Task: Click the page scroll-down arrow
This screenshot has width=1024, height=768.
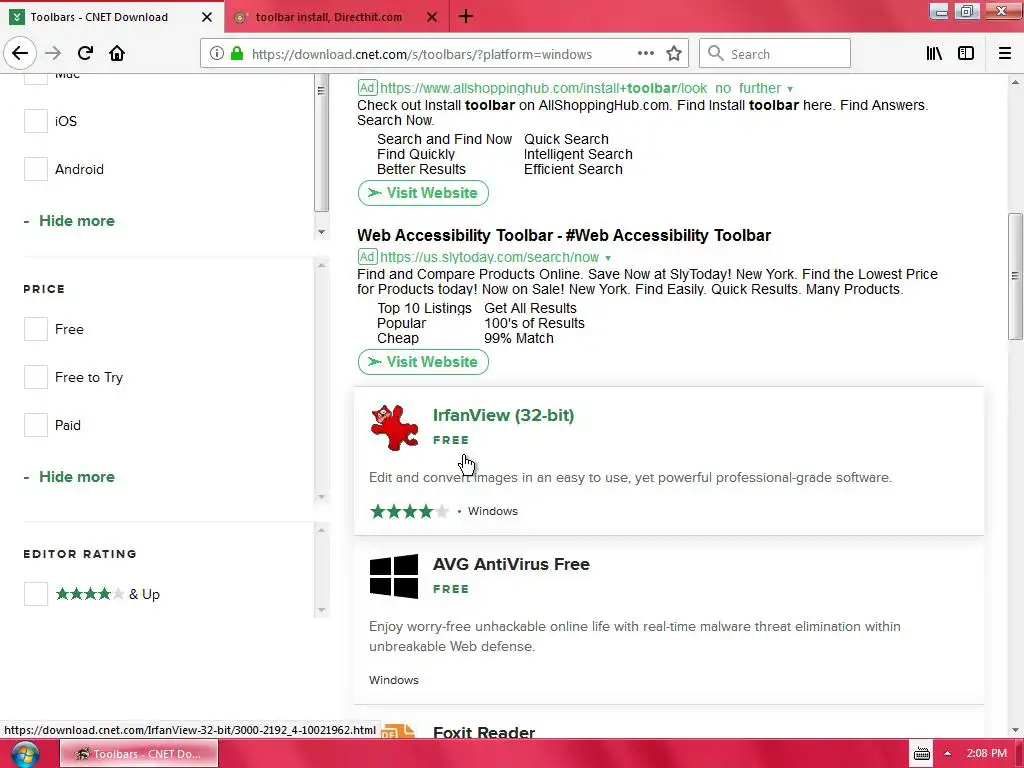Action: click(x=1015, y=730)
